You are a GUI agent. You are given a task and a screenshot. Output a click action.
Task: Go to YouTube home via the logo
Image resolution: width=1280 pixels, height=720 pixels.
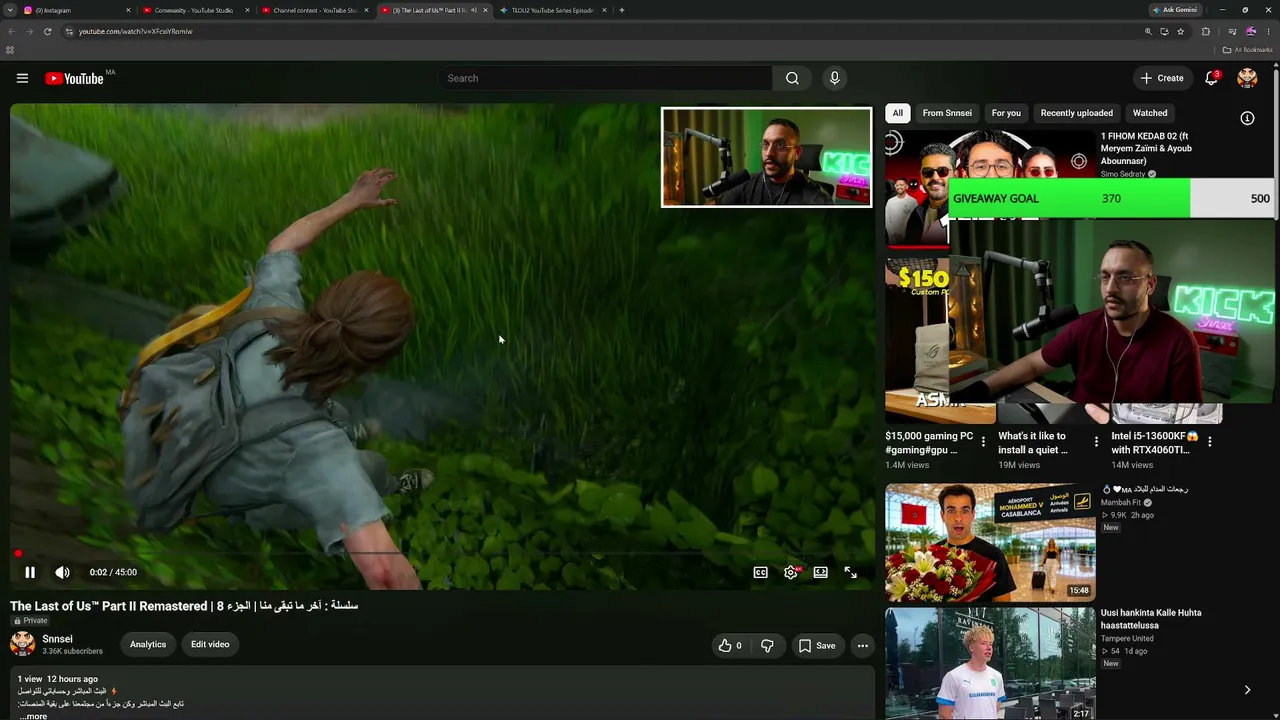[74, 78]
